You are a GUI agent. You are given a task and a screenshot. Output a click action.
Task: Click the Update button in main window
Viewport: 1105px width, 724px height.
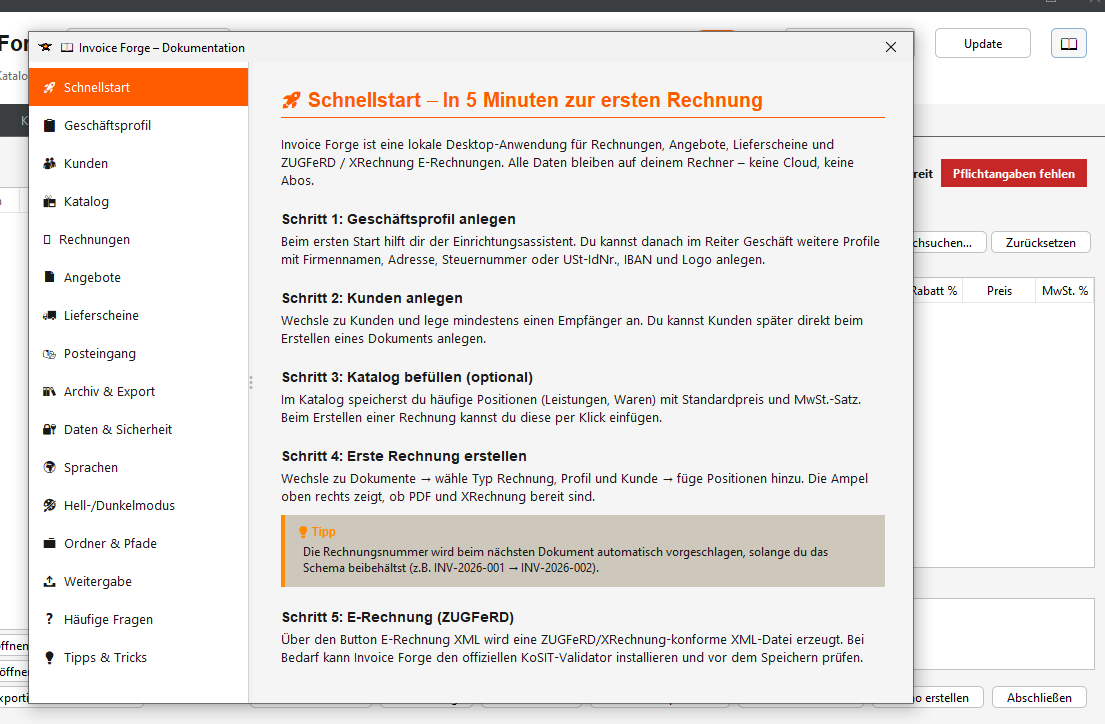982,44
